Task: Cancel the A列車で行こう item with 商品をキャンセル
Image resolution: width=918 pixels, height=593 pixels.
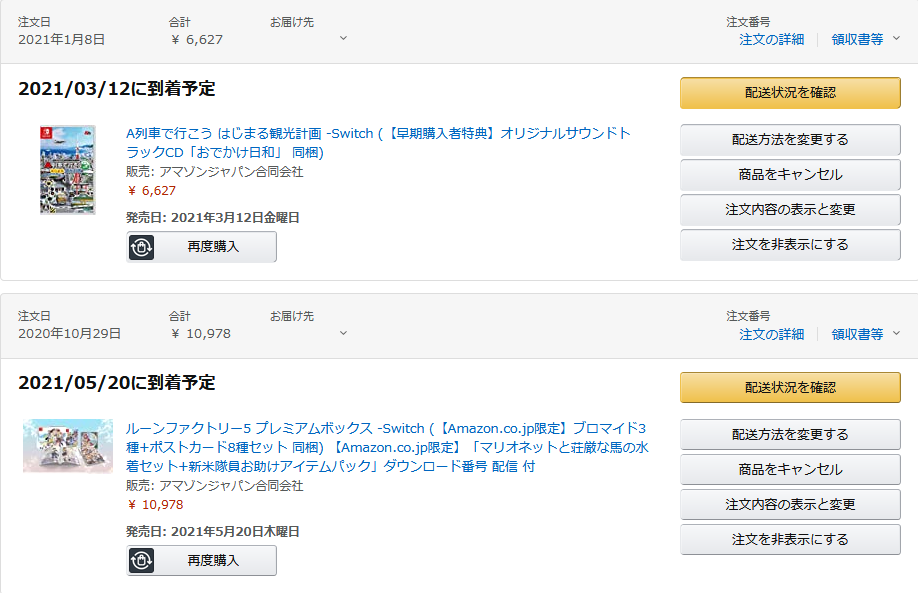Action: click(x=790, y=175)
